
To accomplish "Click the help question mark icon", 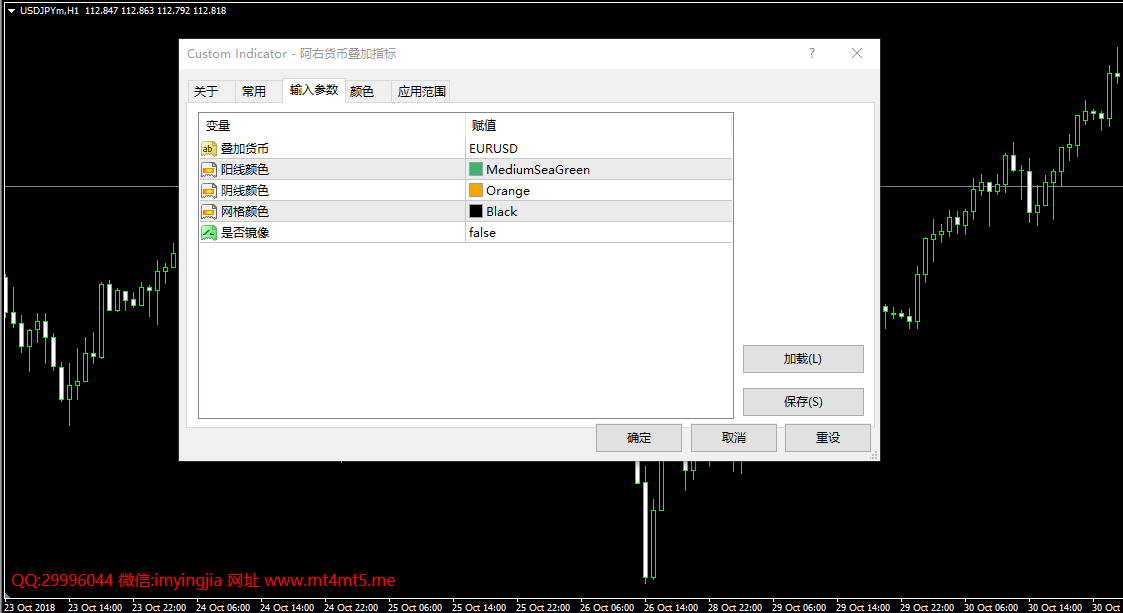I will pos(812,54).
